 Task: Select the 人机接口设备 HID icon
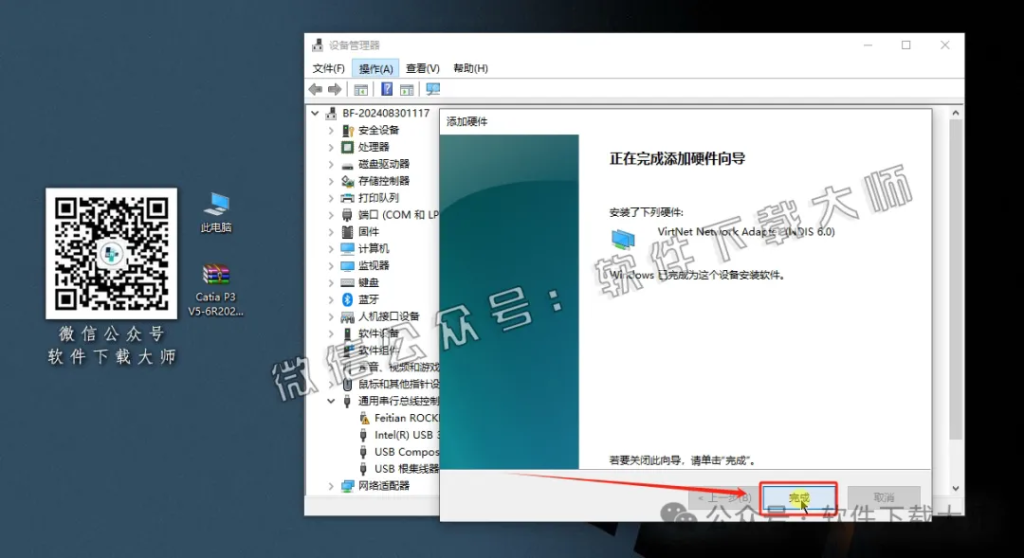click(347, 316)
